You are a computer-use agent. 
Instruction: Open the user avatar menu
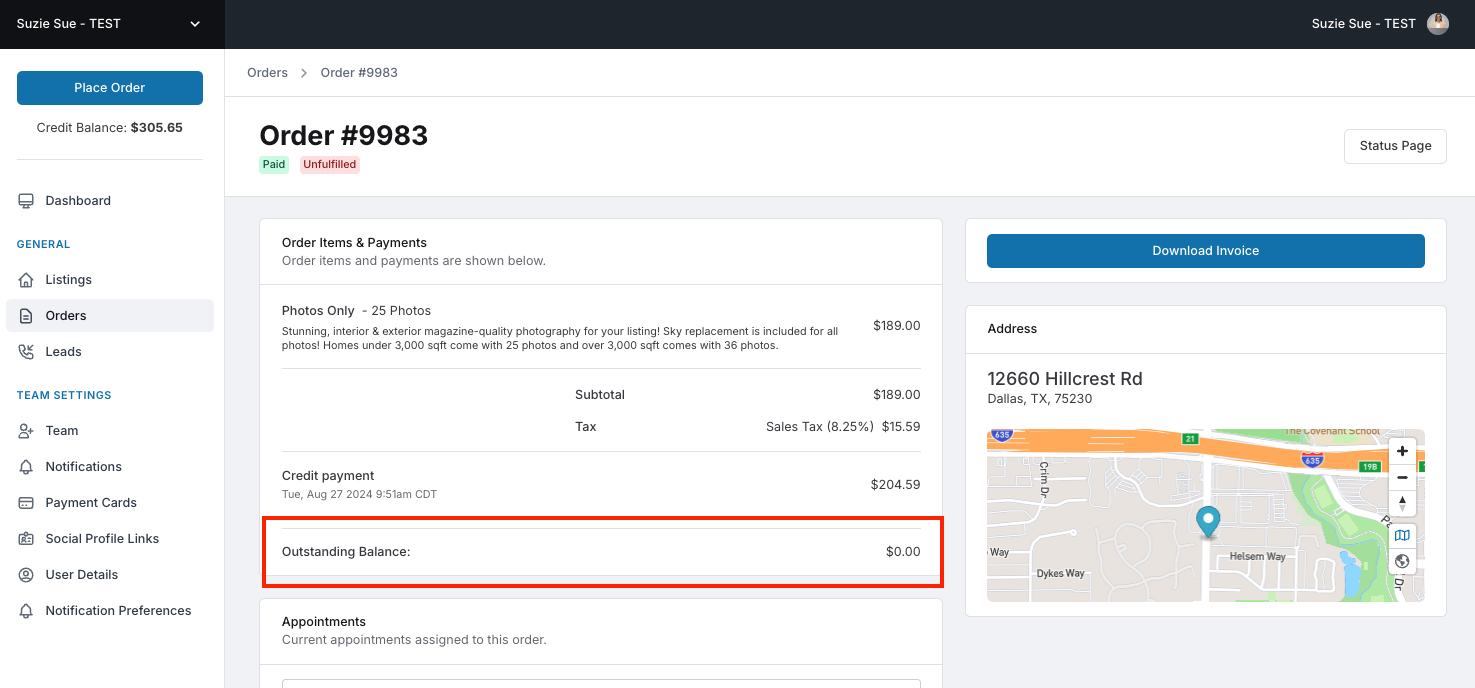1438,24
